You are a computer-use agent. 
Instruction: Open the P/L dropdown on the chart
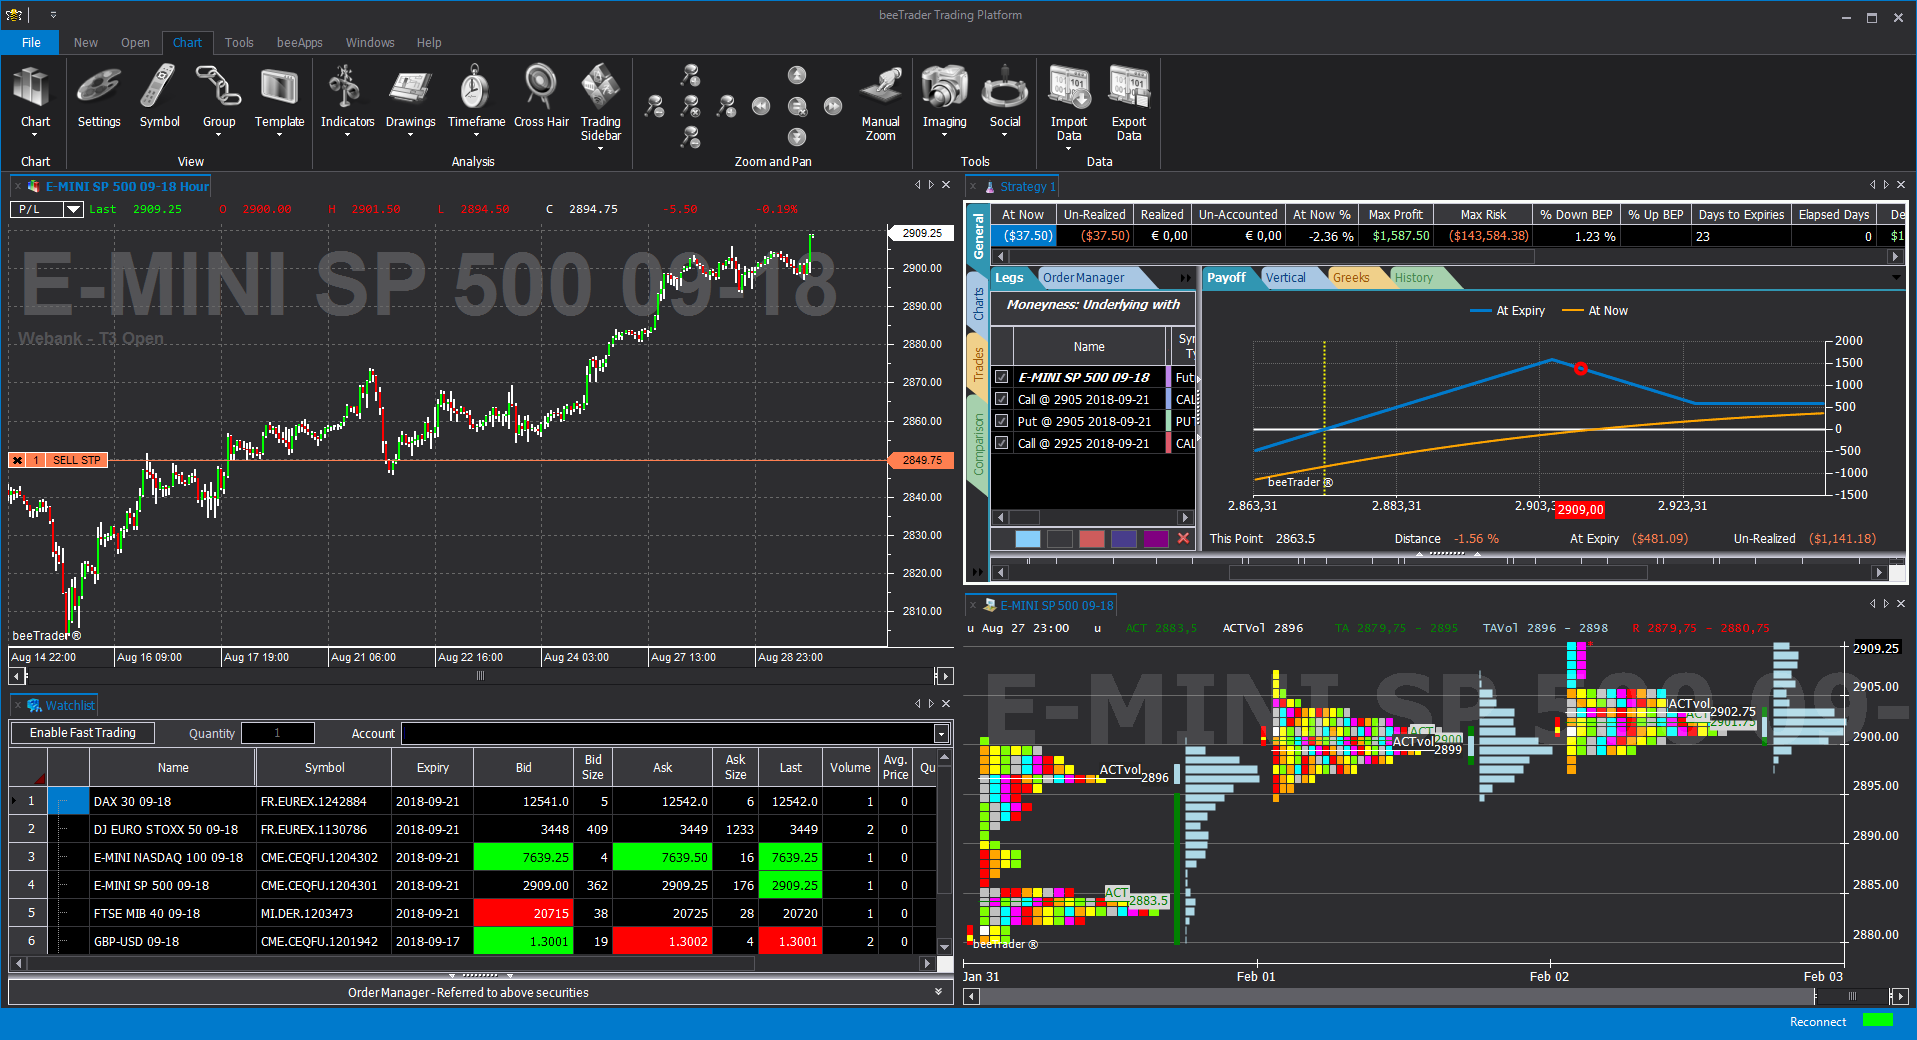(73, 209)
